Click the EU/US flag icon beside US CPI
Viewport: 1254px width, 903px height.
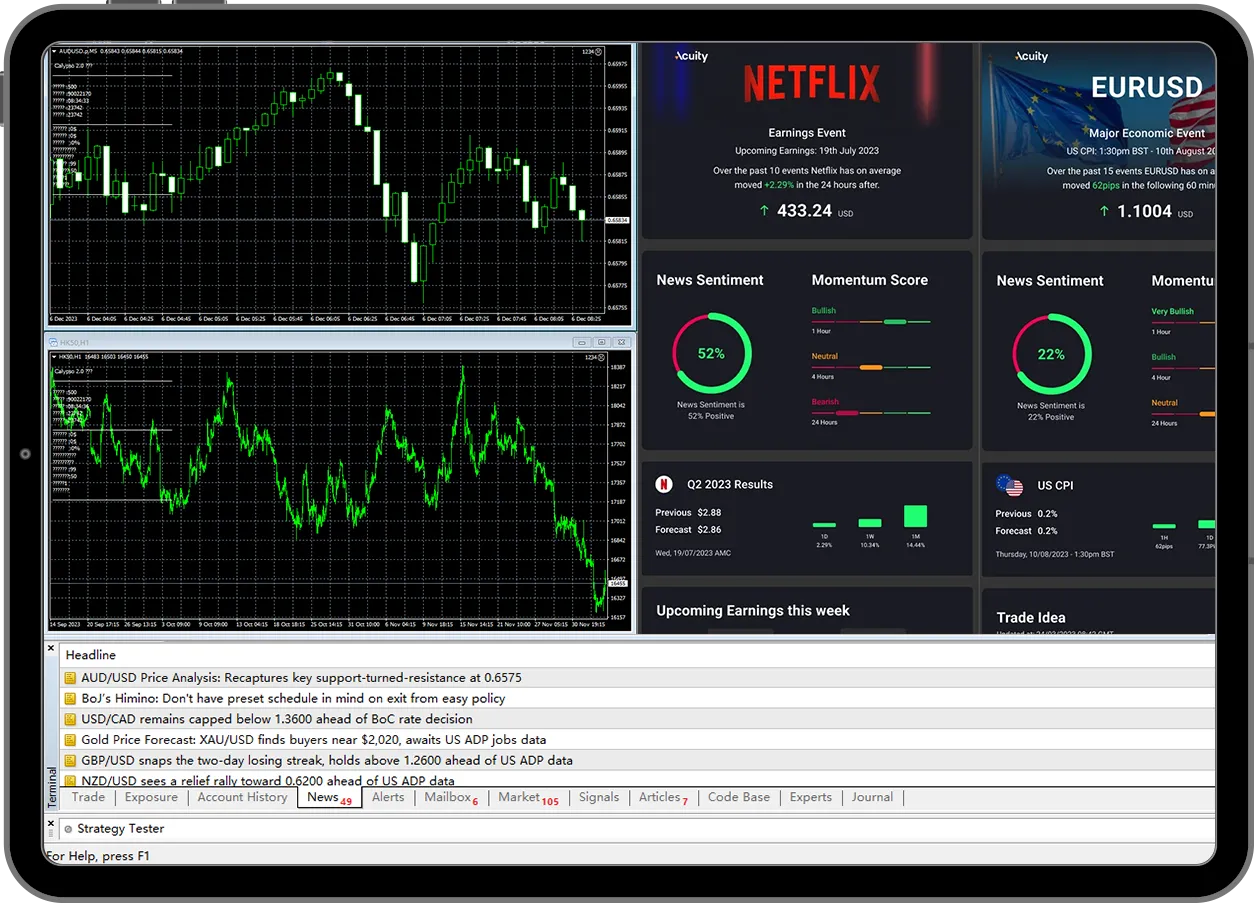coord(1010,486)
